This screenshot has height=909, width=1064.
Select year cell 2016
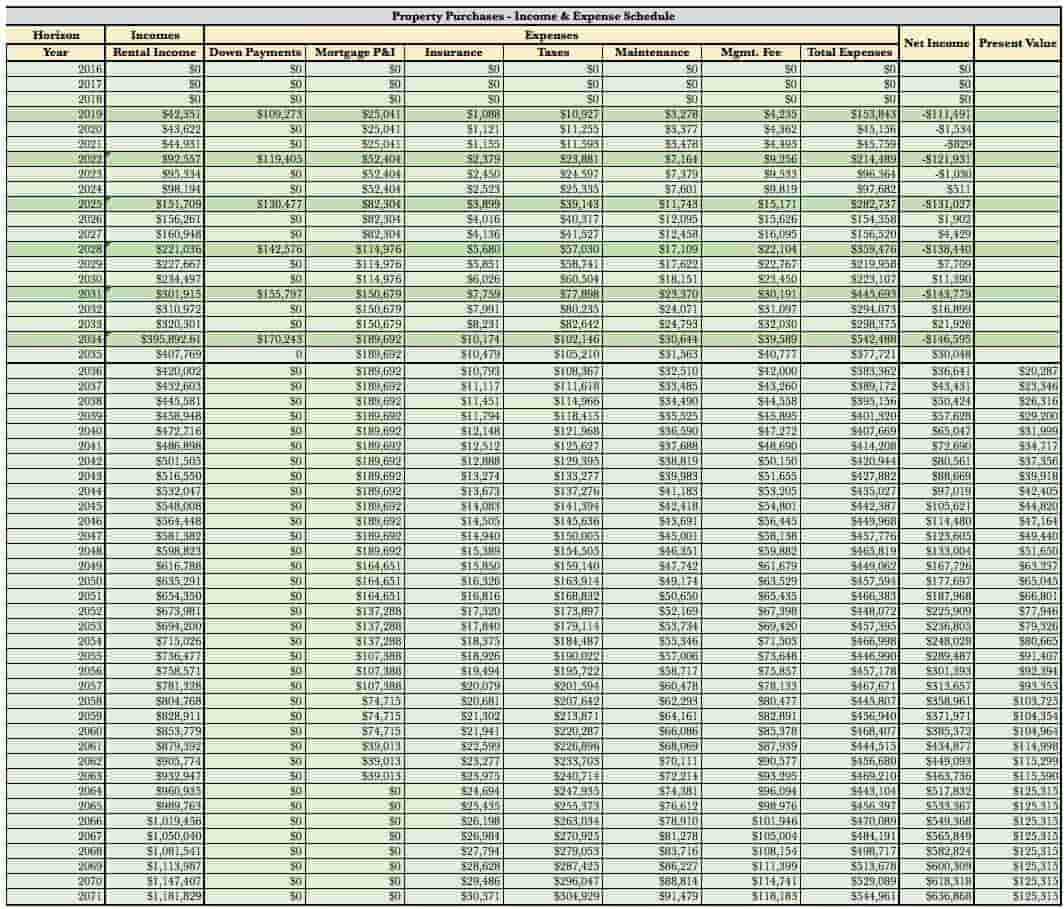(x=56, y=69)
